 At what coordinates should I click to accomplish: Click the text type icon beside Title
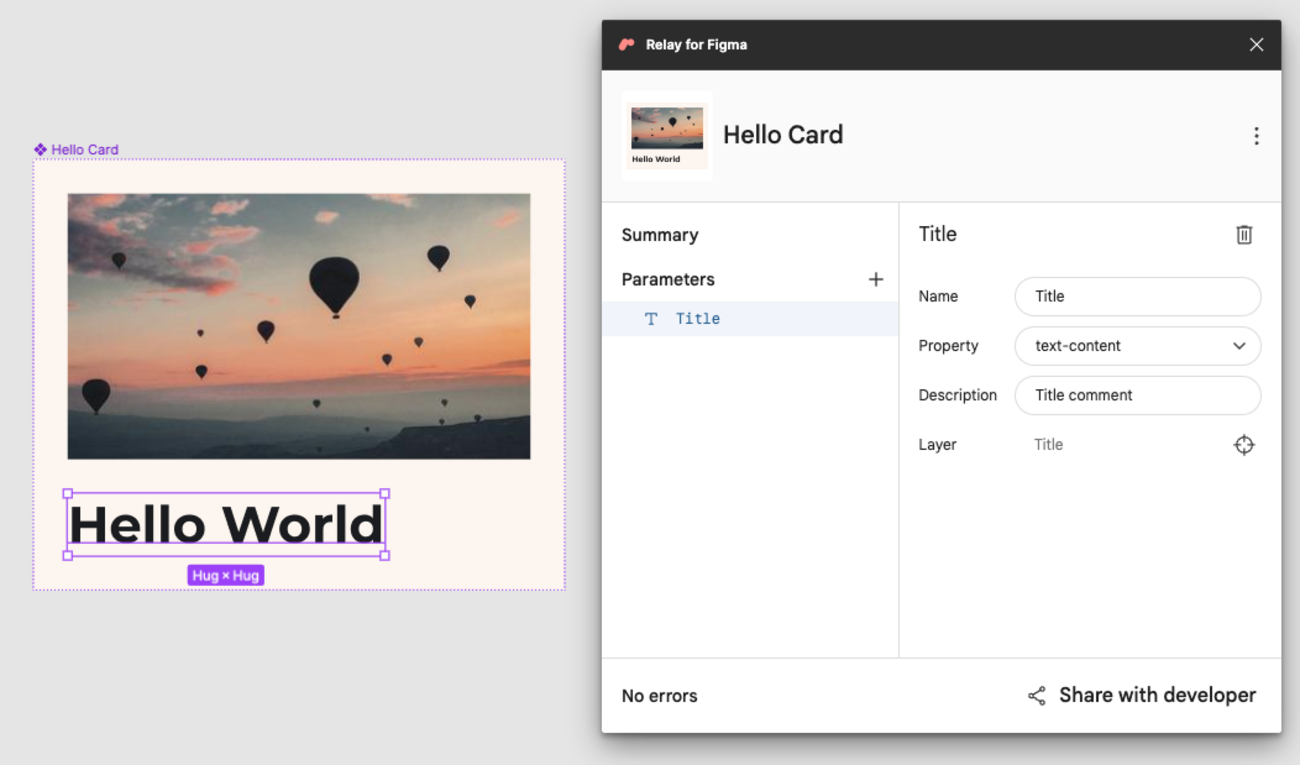tap(651, 319)
